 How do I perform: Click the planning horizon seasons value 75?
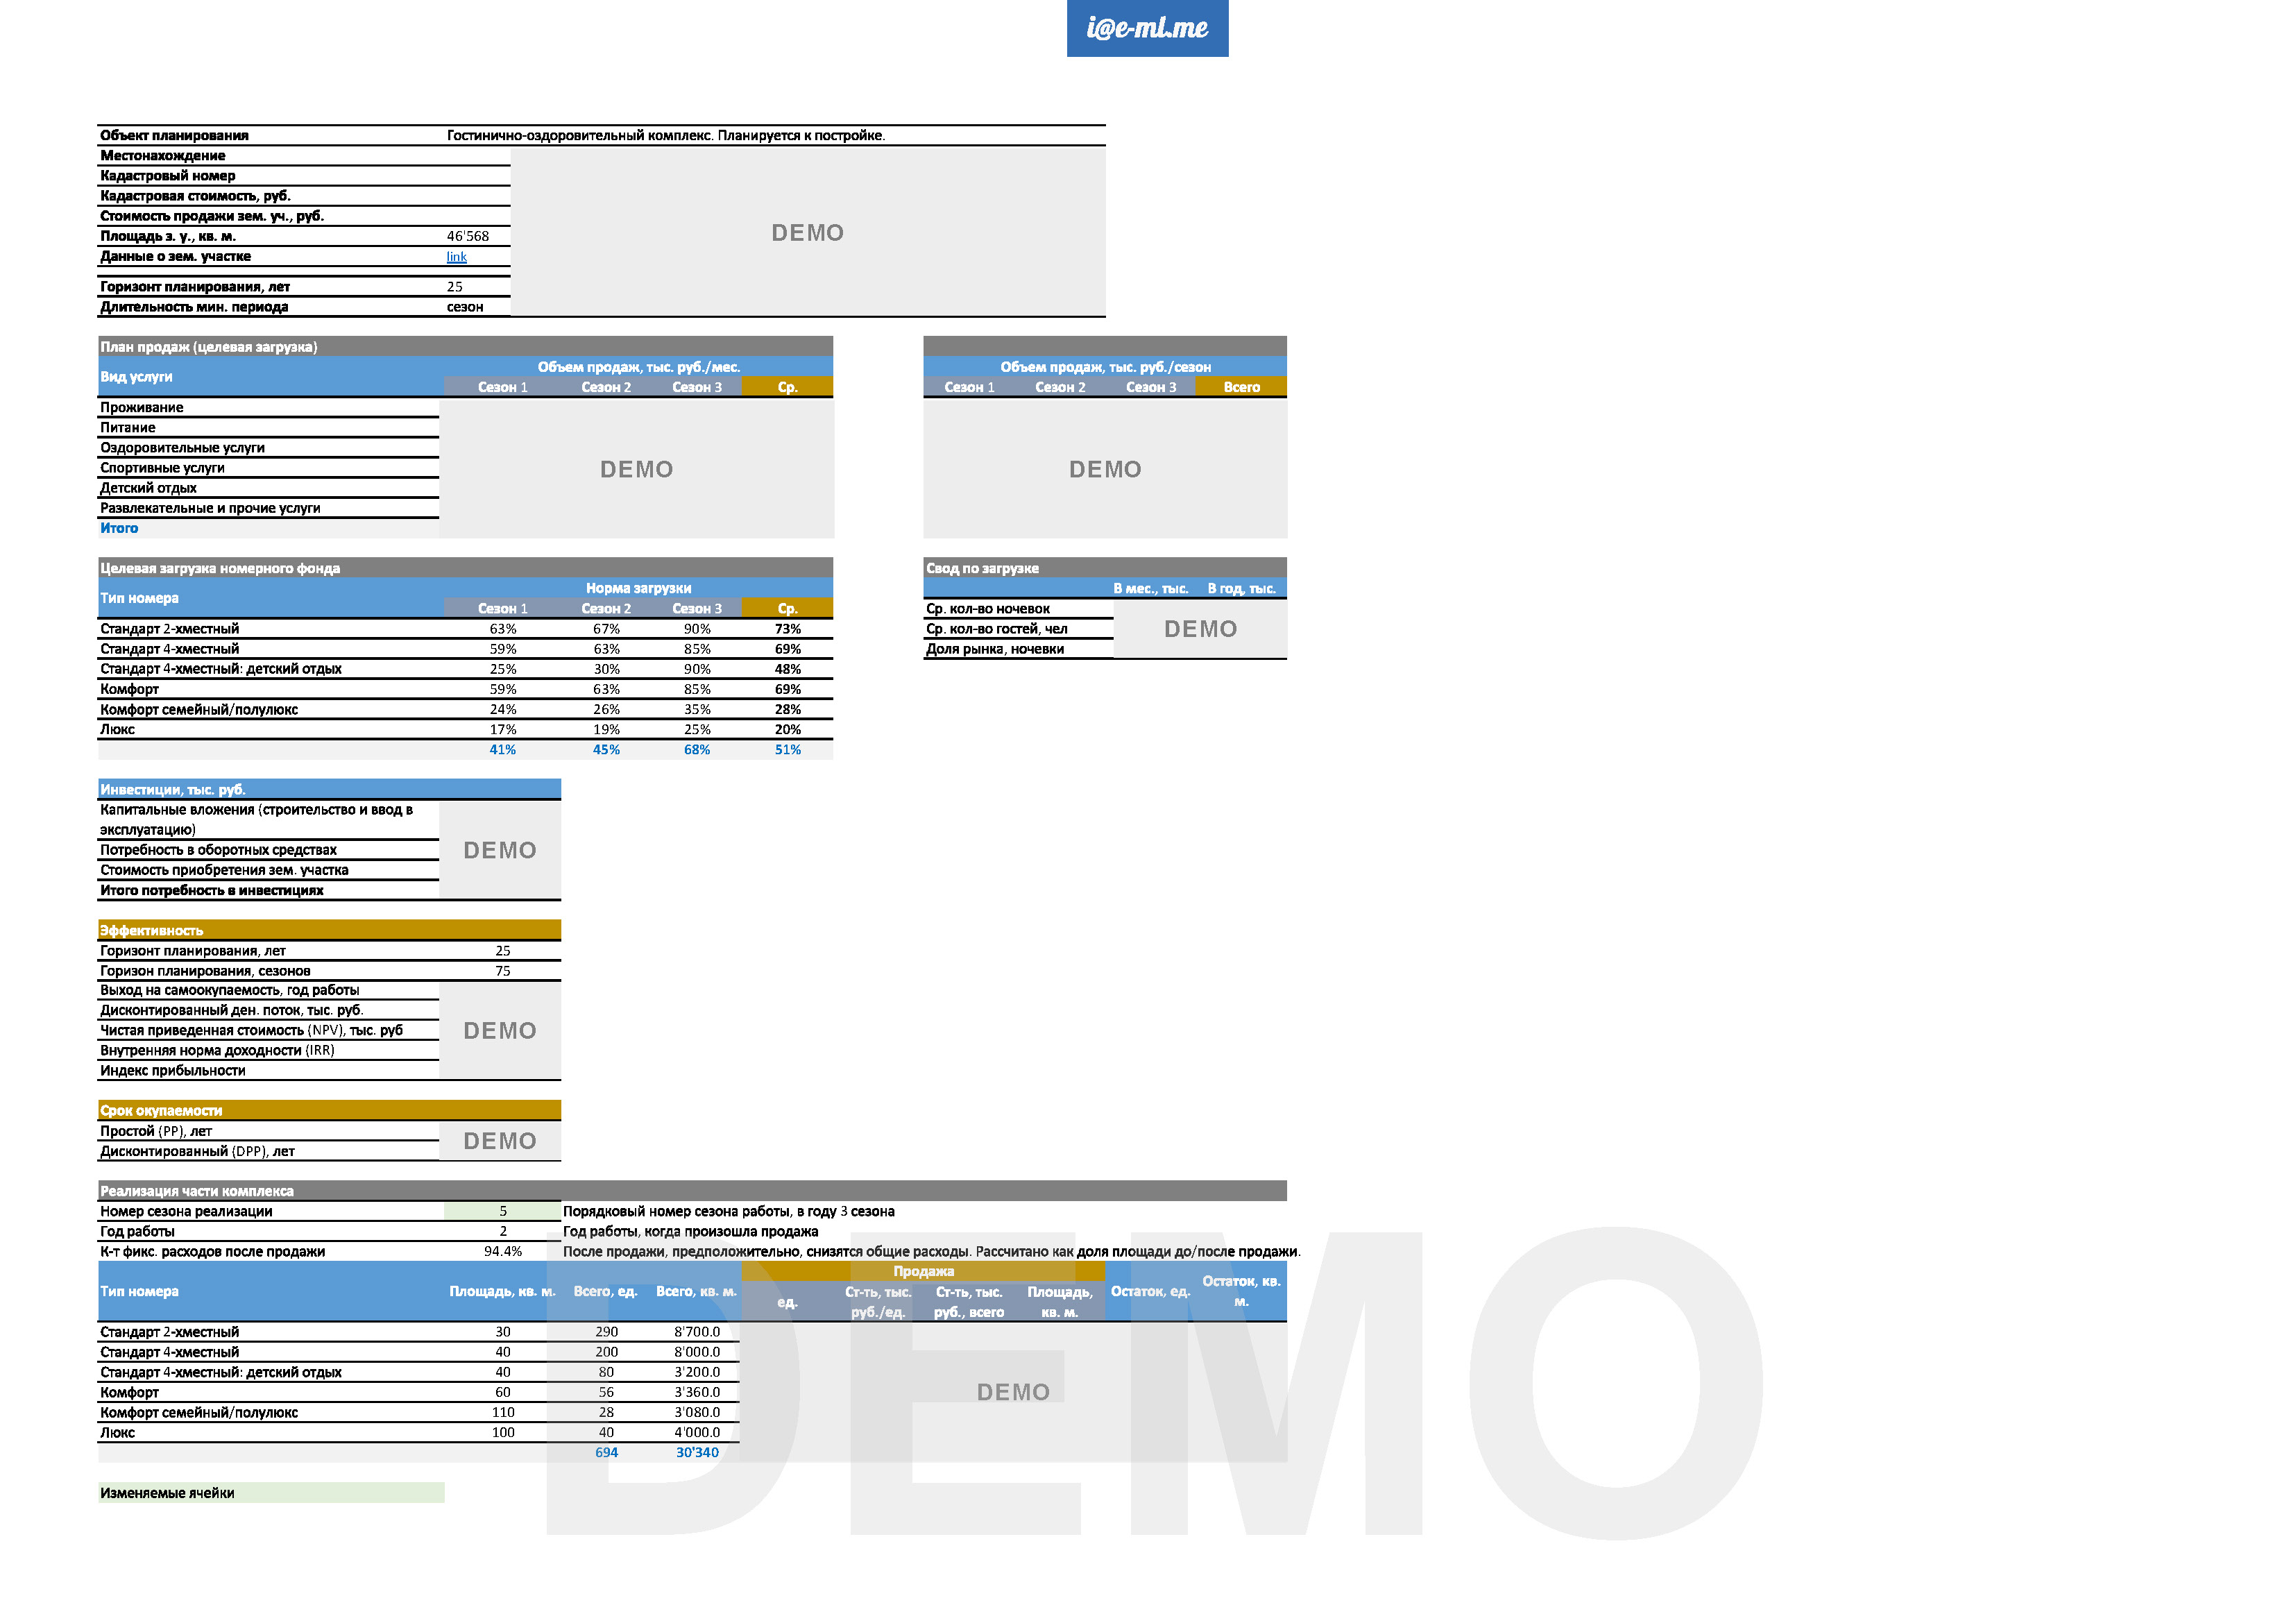pyautogui.click(x=502, y=970)
